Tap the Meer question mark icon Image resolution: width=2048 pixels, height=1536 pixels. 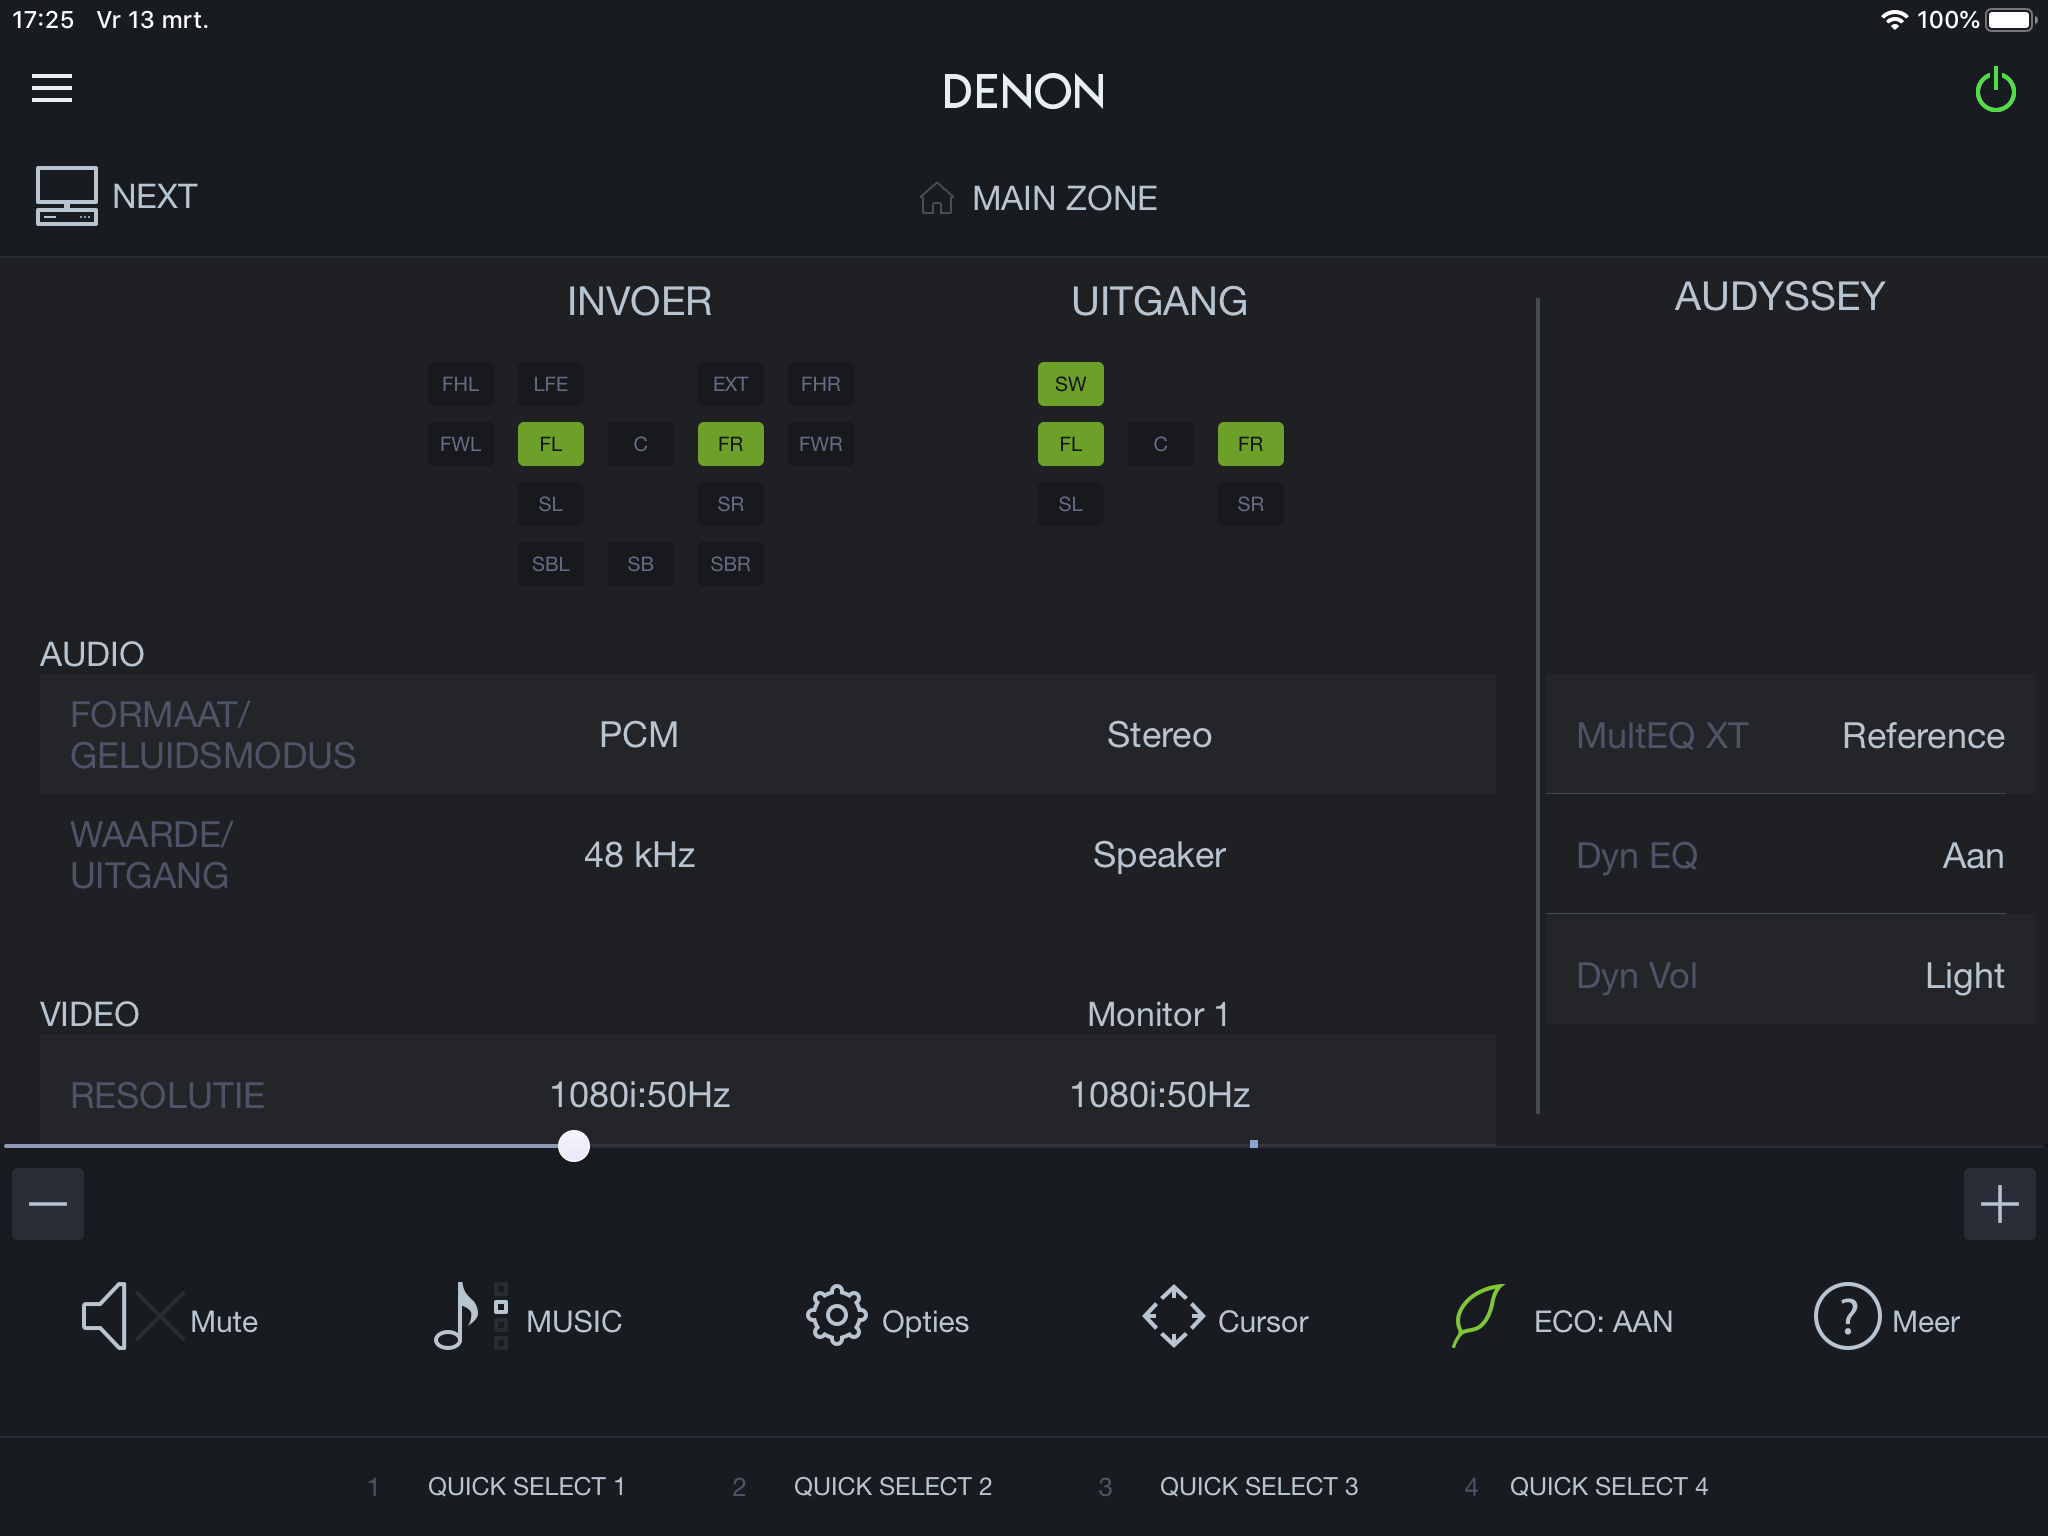(1846, 1316)
